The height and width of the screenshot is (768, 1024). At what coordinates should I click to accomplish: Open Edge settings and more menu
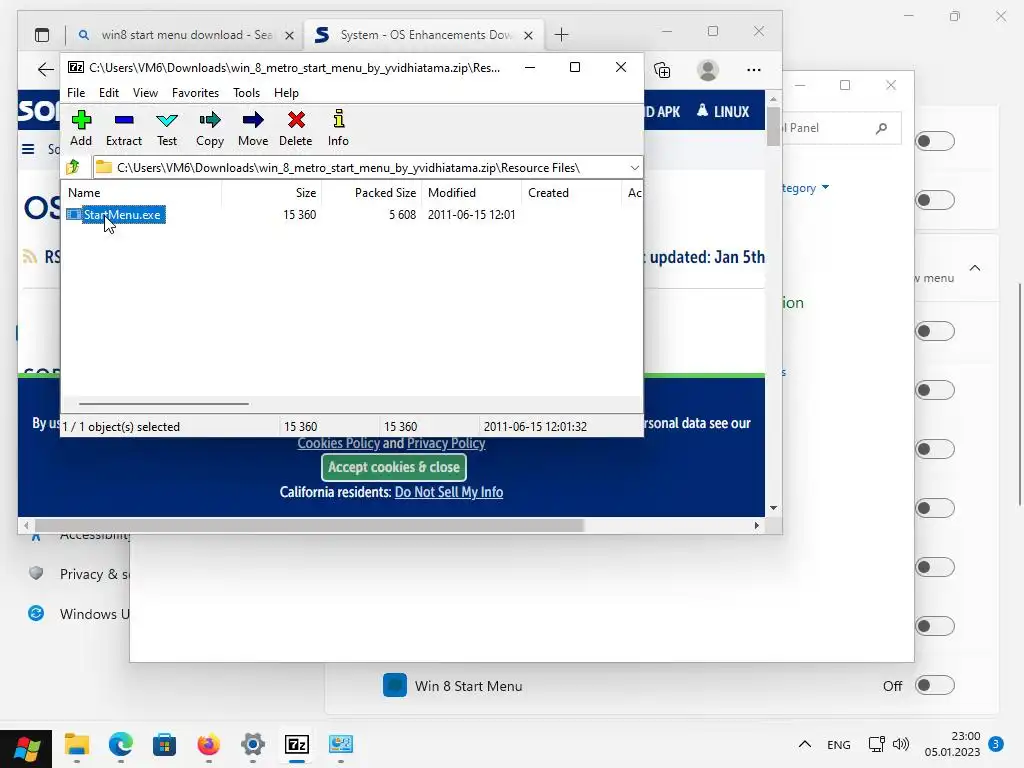(x=754, y=70)
